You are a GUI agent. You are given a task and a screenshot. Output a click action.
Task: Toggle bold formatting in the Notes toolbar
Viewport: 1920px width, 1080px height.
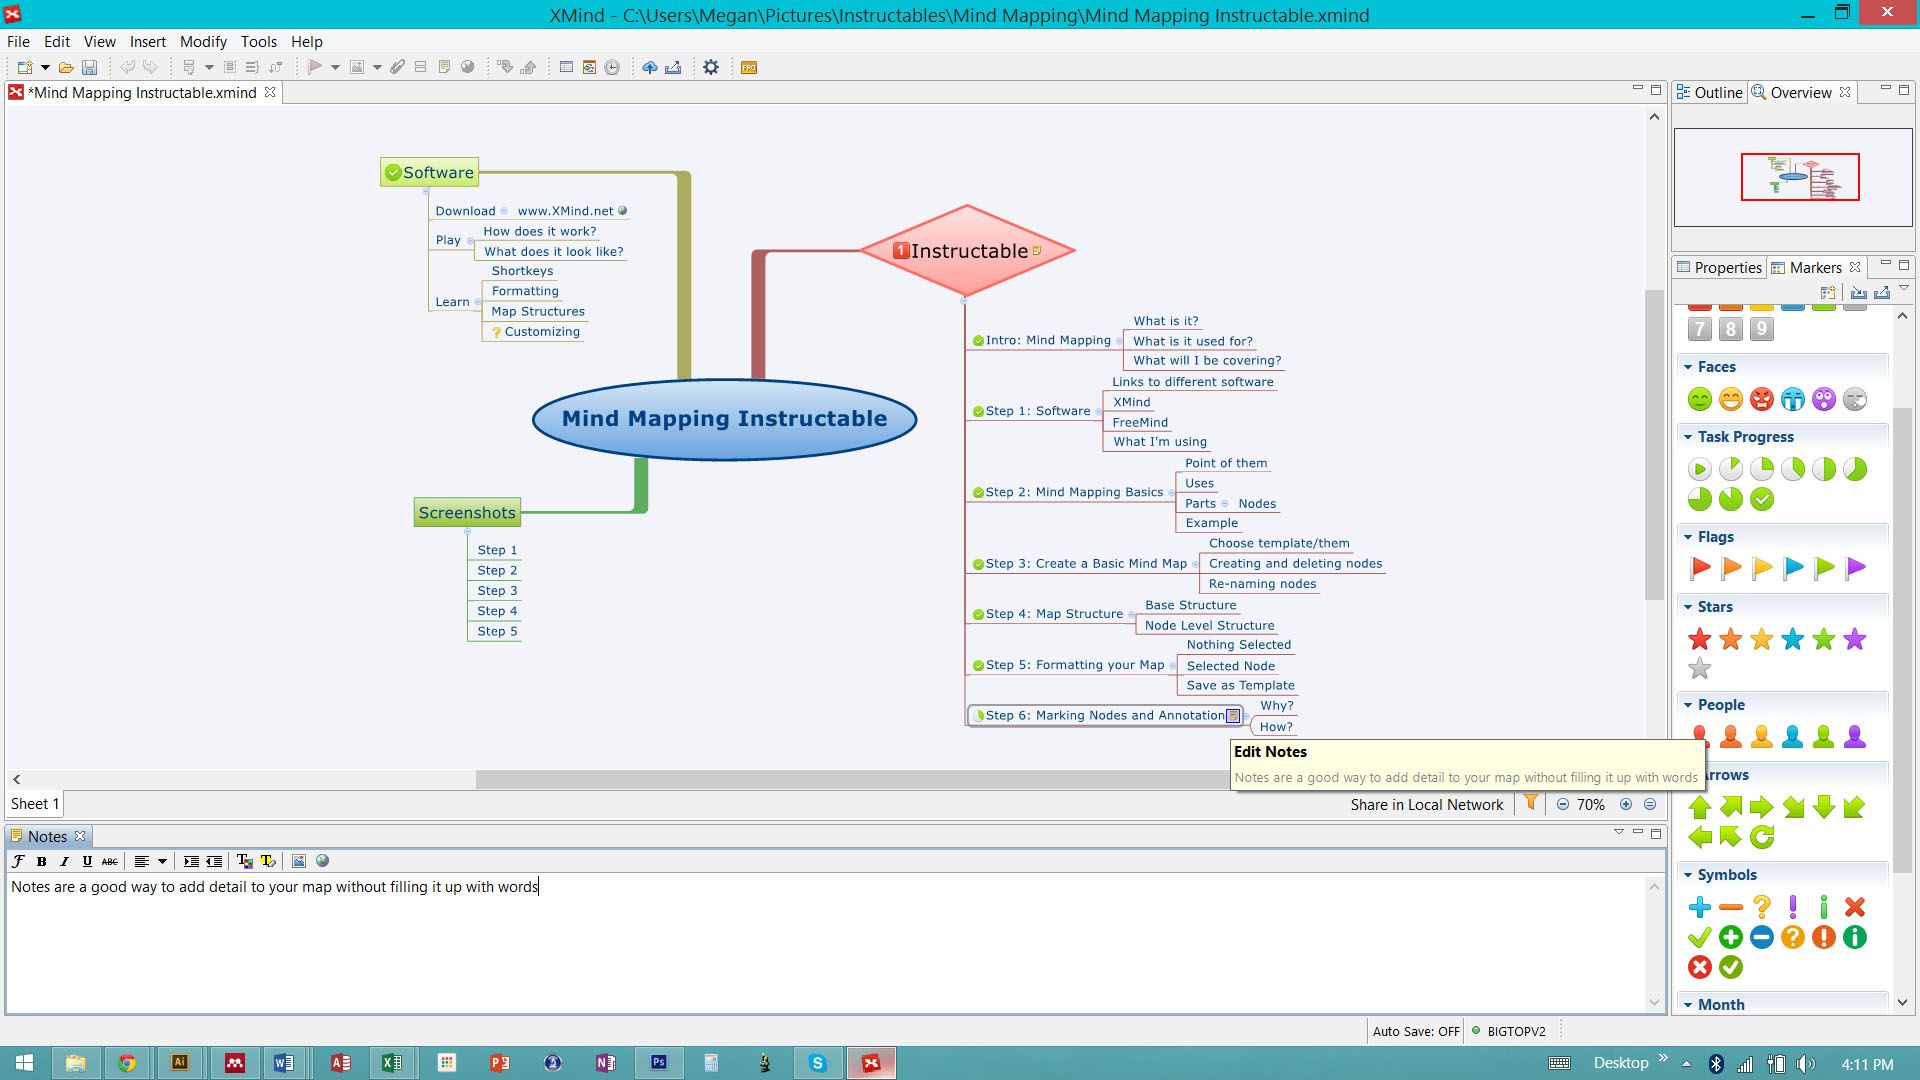tap(40, 860)
